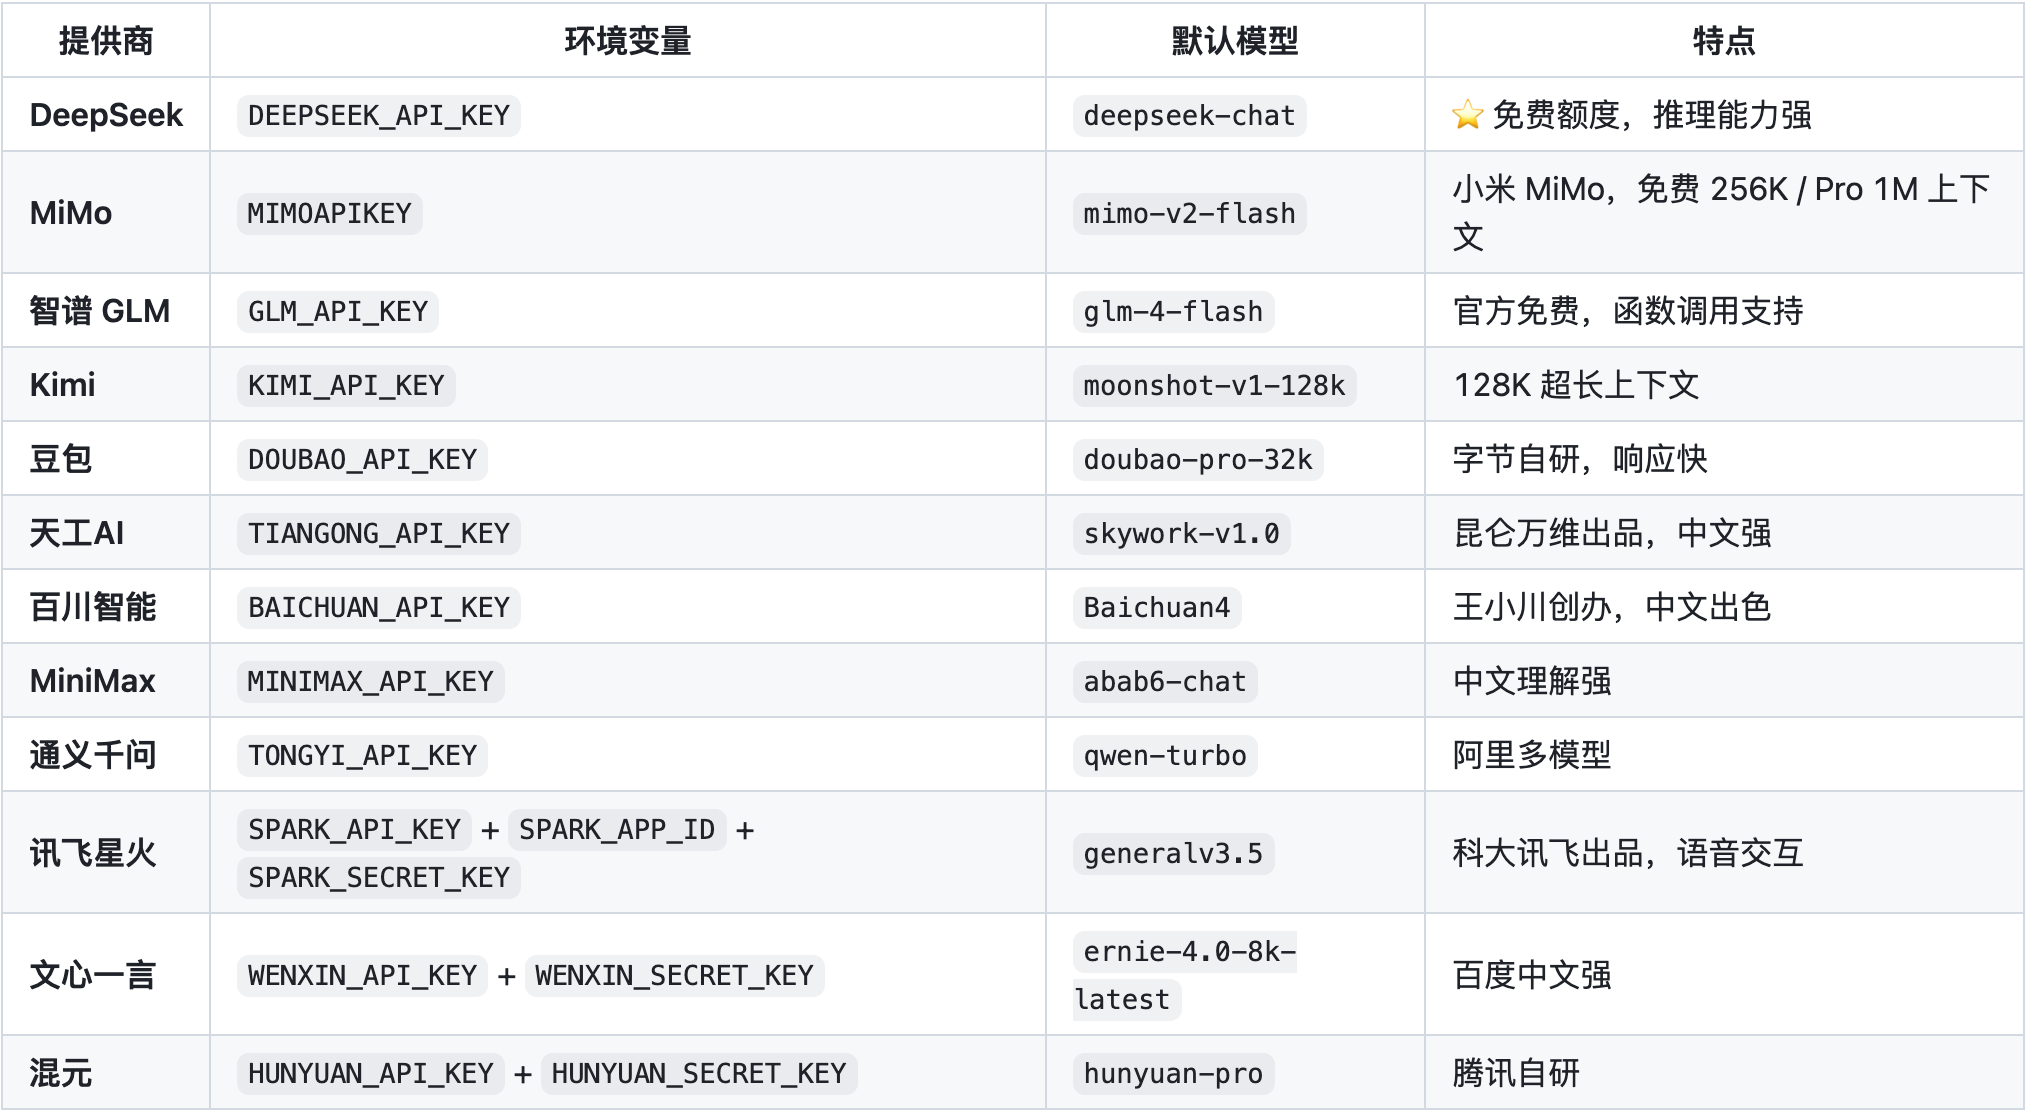
Task: Click WENXIN_SECRET_KEY code text
Action: point(674,975)
